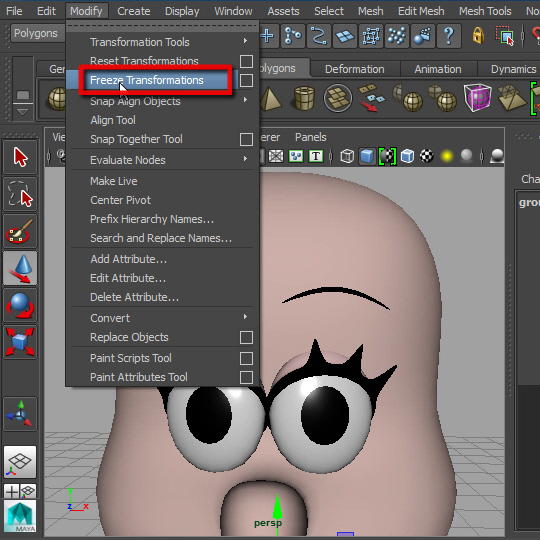The height and width of the screenshot is (540, 540).
Task: Create a polygon plane from shelf
Action: click(x=338, y=98)
